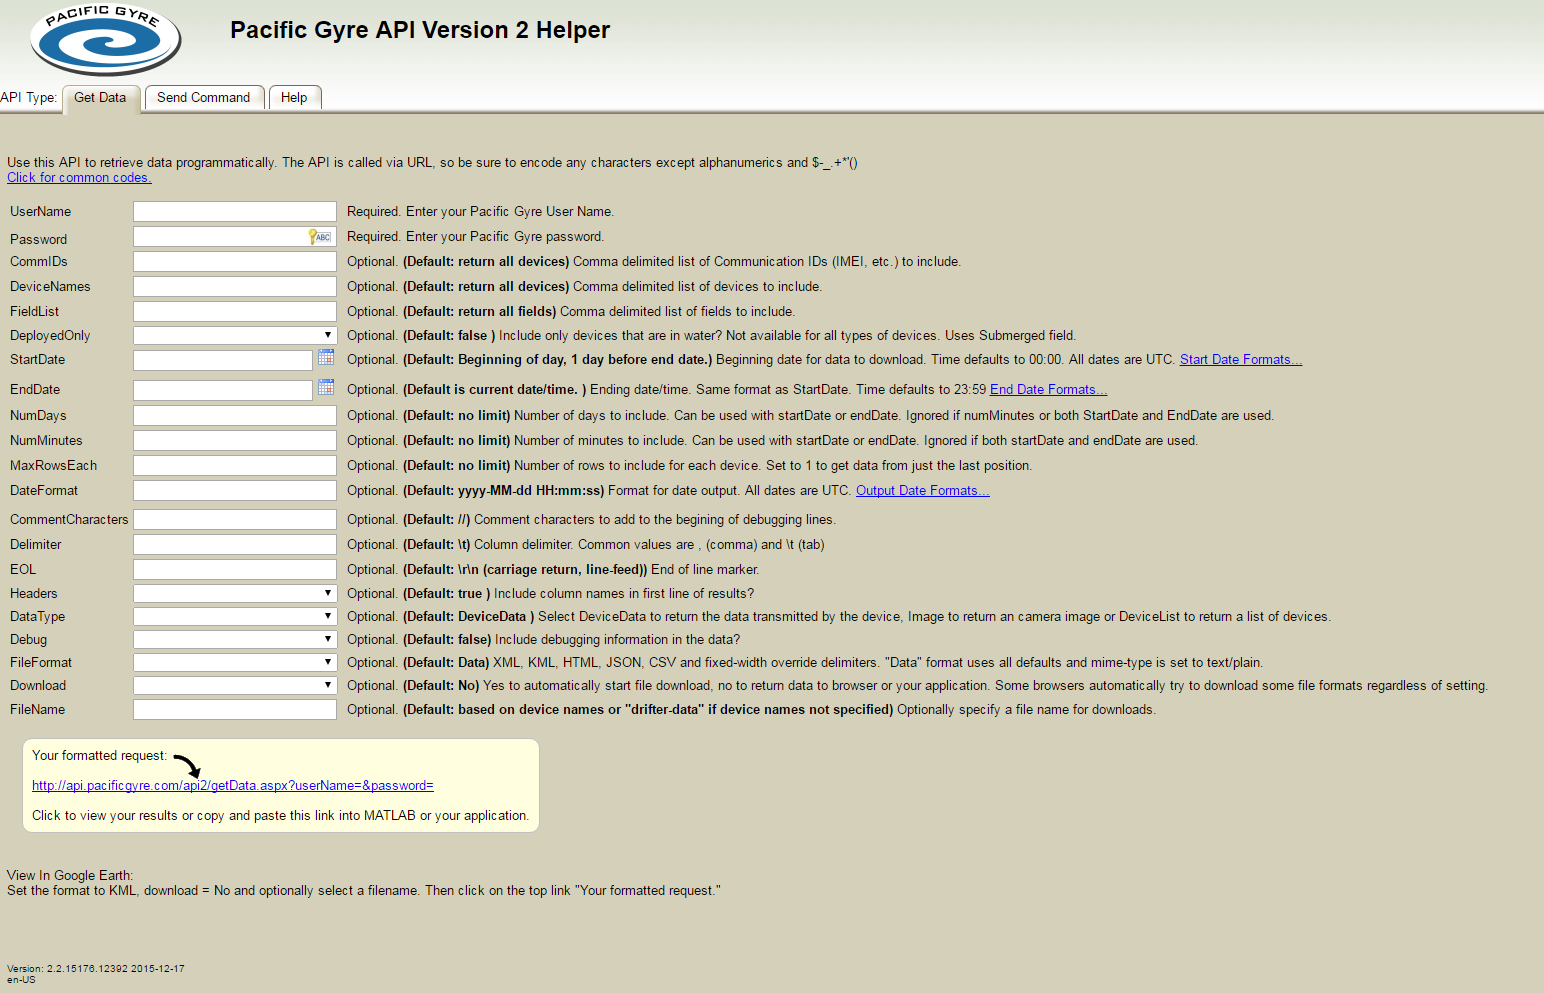Expand the Headers dropdown

click(x=235, y=593)
